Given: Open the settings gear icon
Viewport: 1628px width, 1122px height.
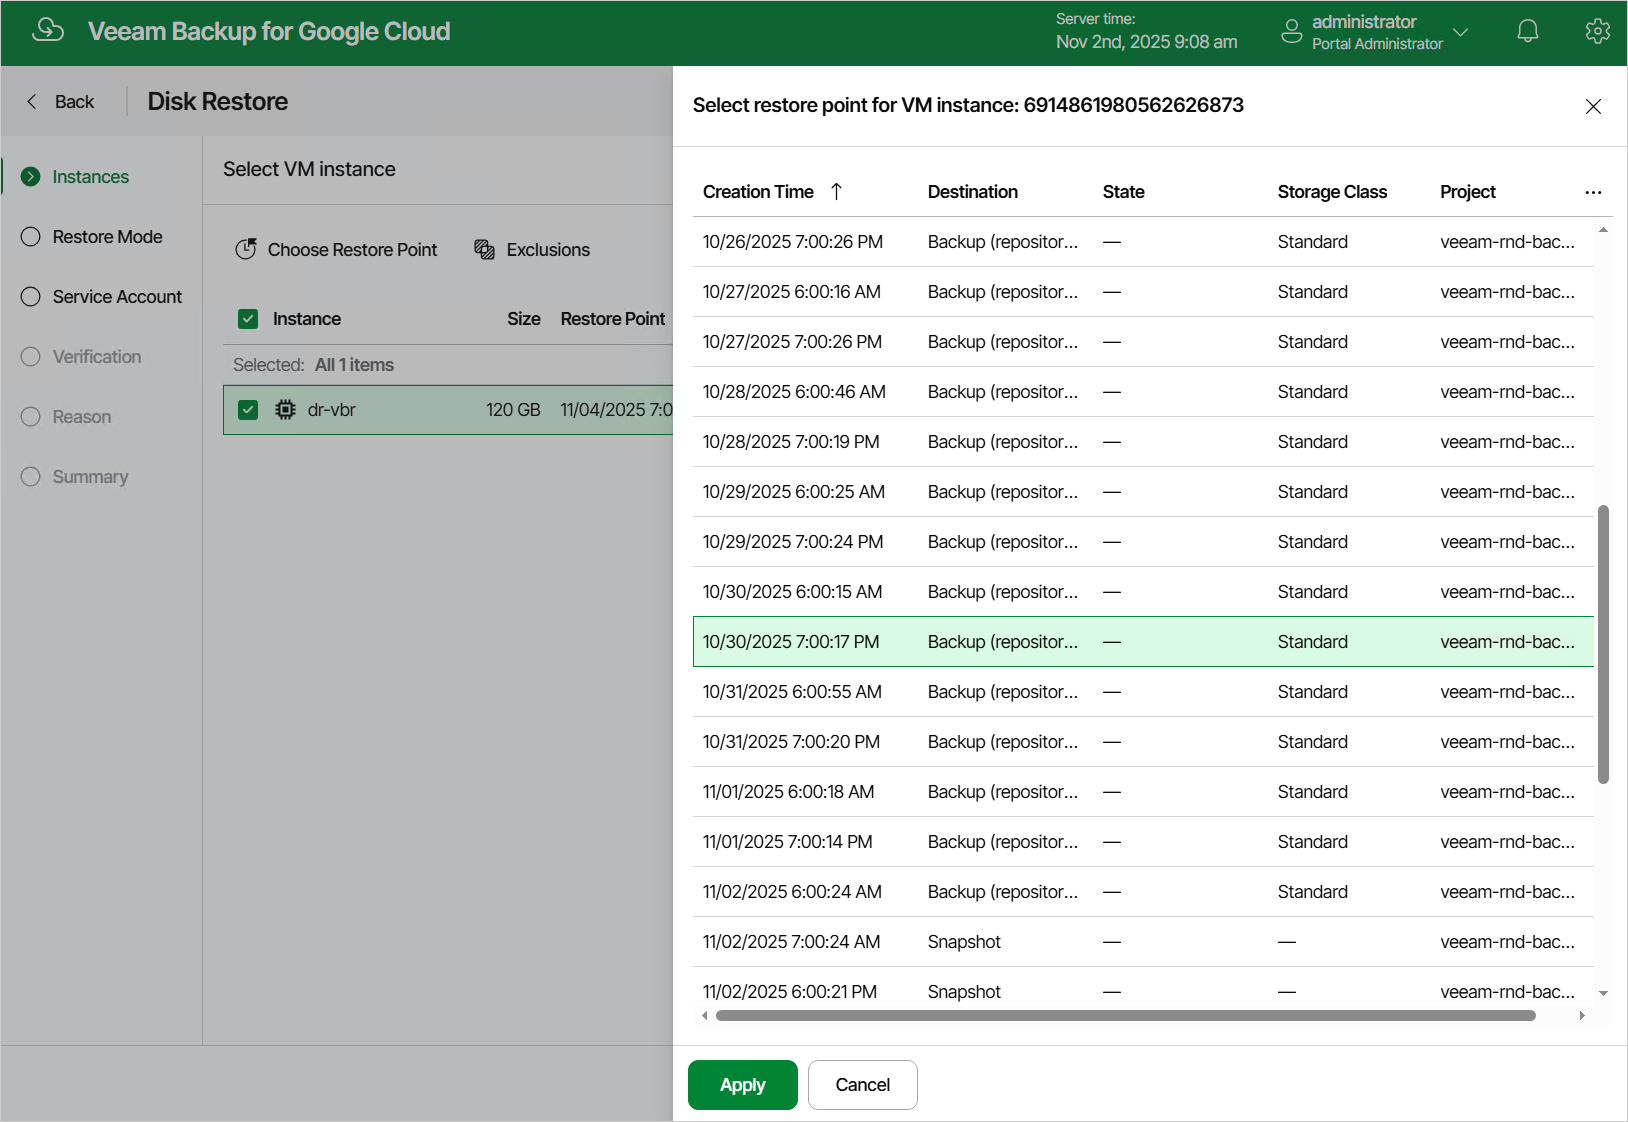Looking at the screenshot, I should pos(1597,32).
